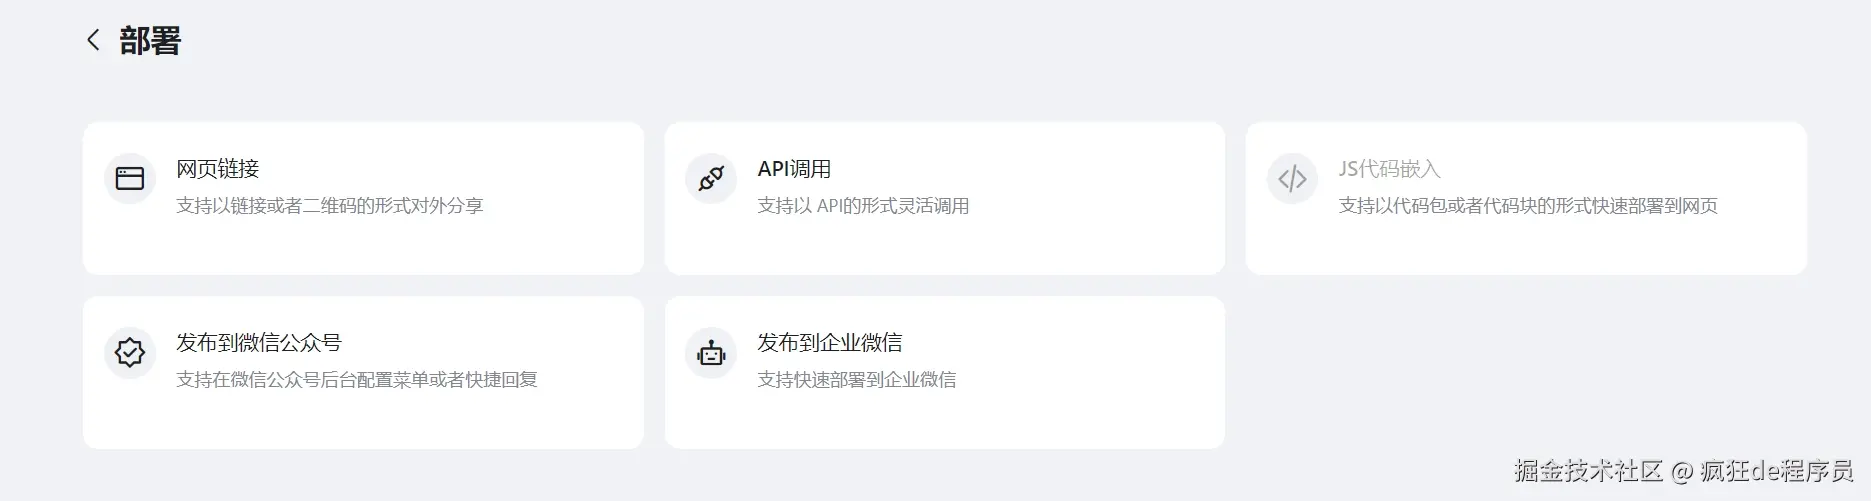Screen dimensions: 1871x501
Task: Click the verified badge icon for 微信公众号
Action: [x=130, y=353]
